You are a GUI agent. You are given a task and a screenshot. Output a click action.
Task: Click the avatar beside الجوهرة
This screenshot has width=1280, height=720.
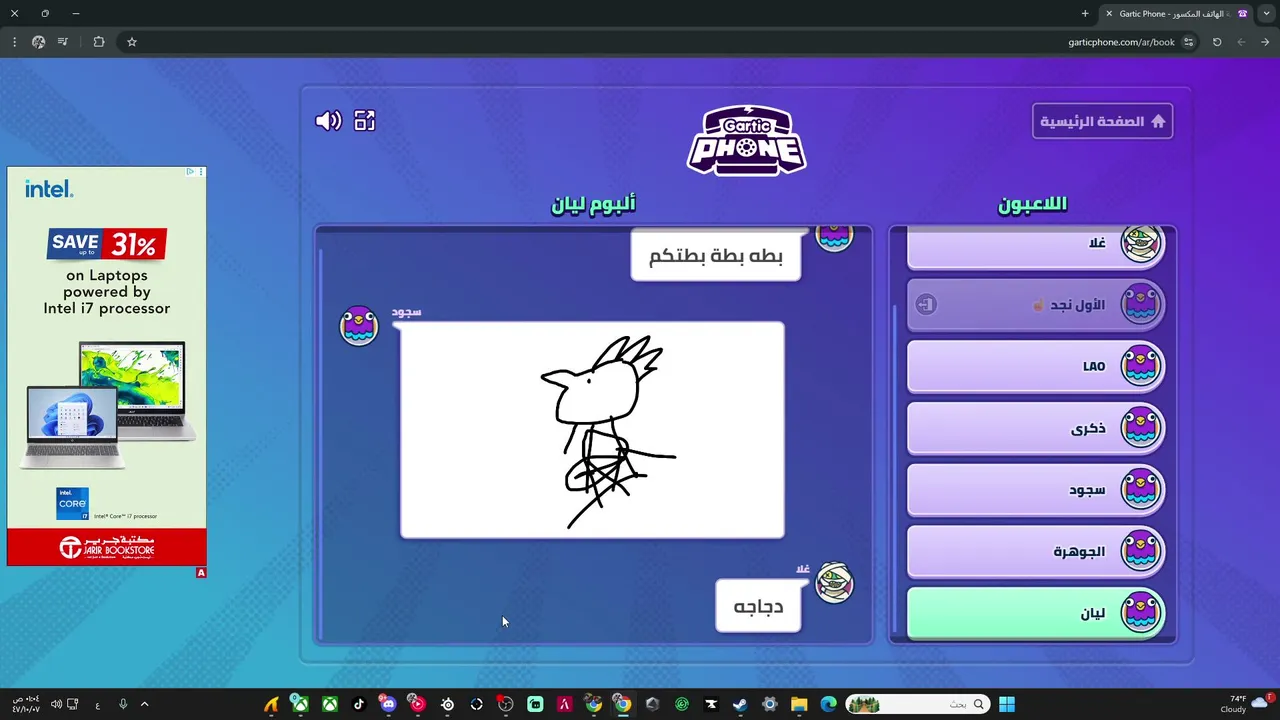1140,551
